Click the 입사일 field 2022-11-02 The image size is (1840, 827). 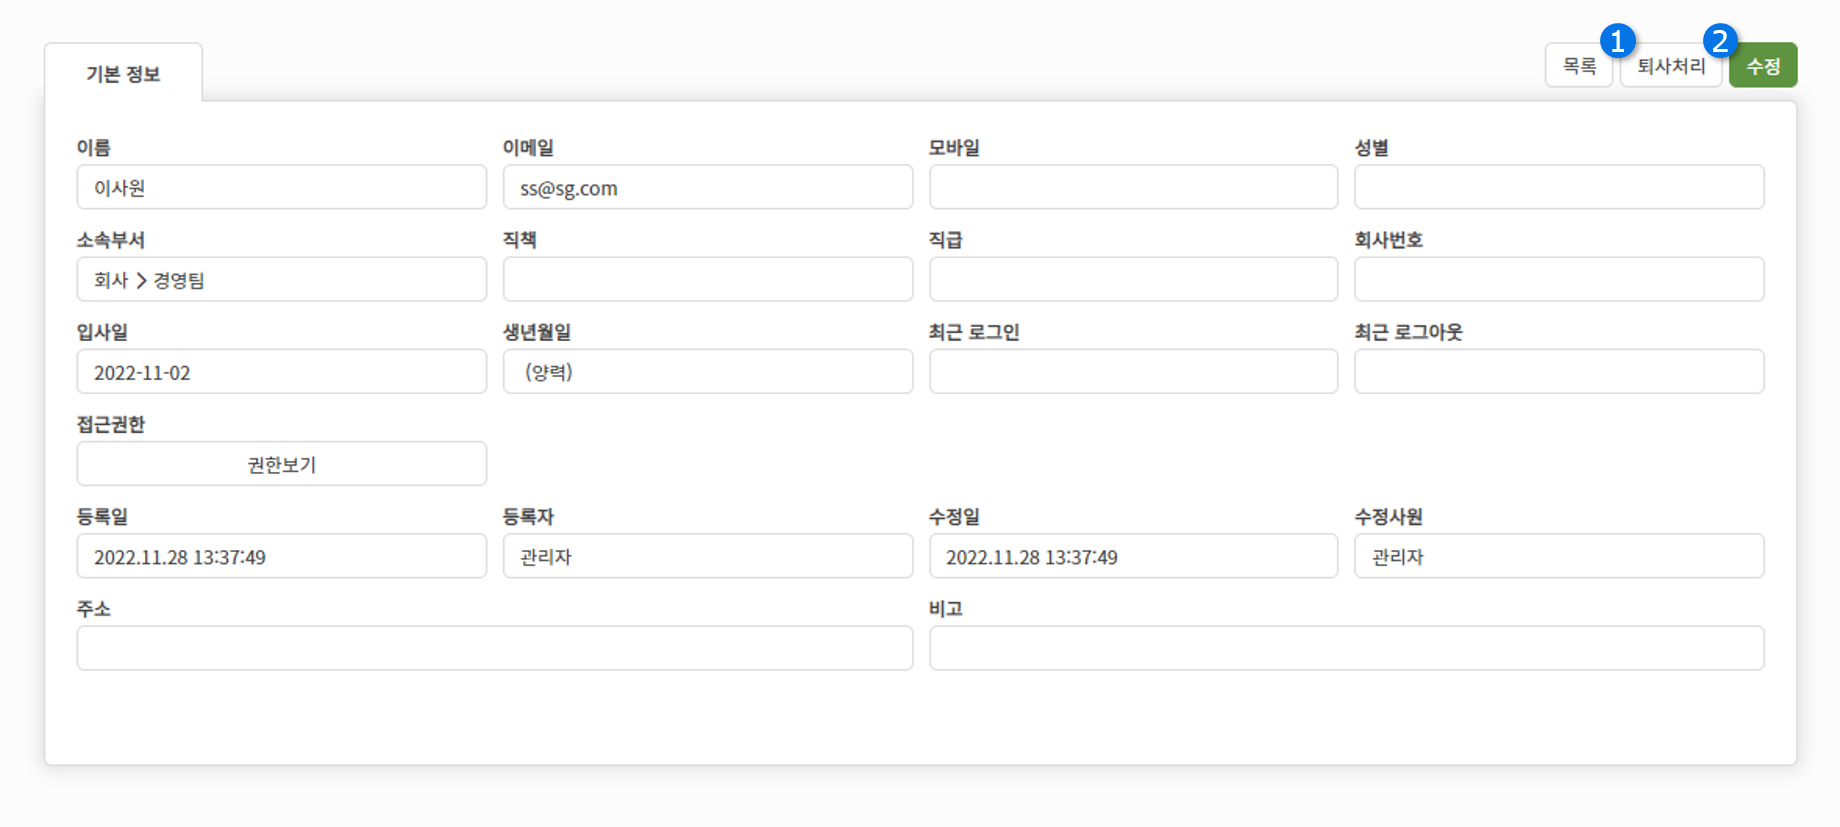coord(282,371)
